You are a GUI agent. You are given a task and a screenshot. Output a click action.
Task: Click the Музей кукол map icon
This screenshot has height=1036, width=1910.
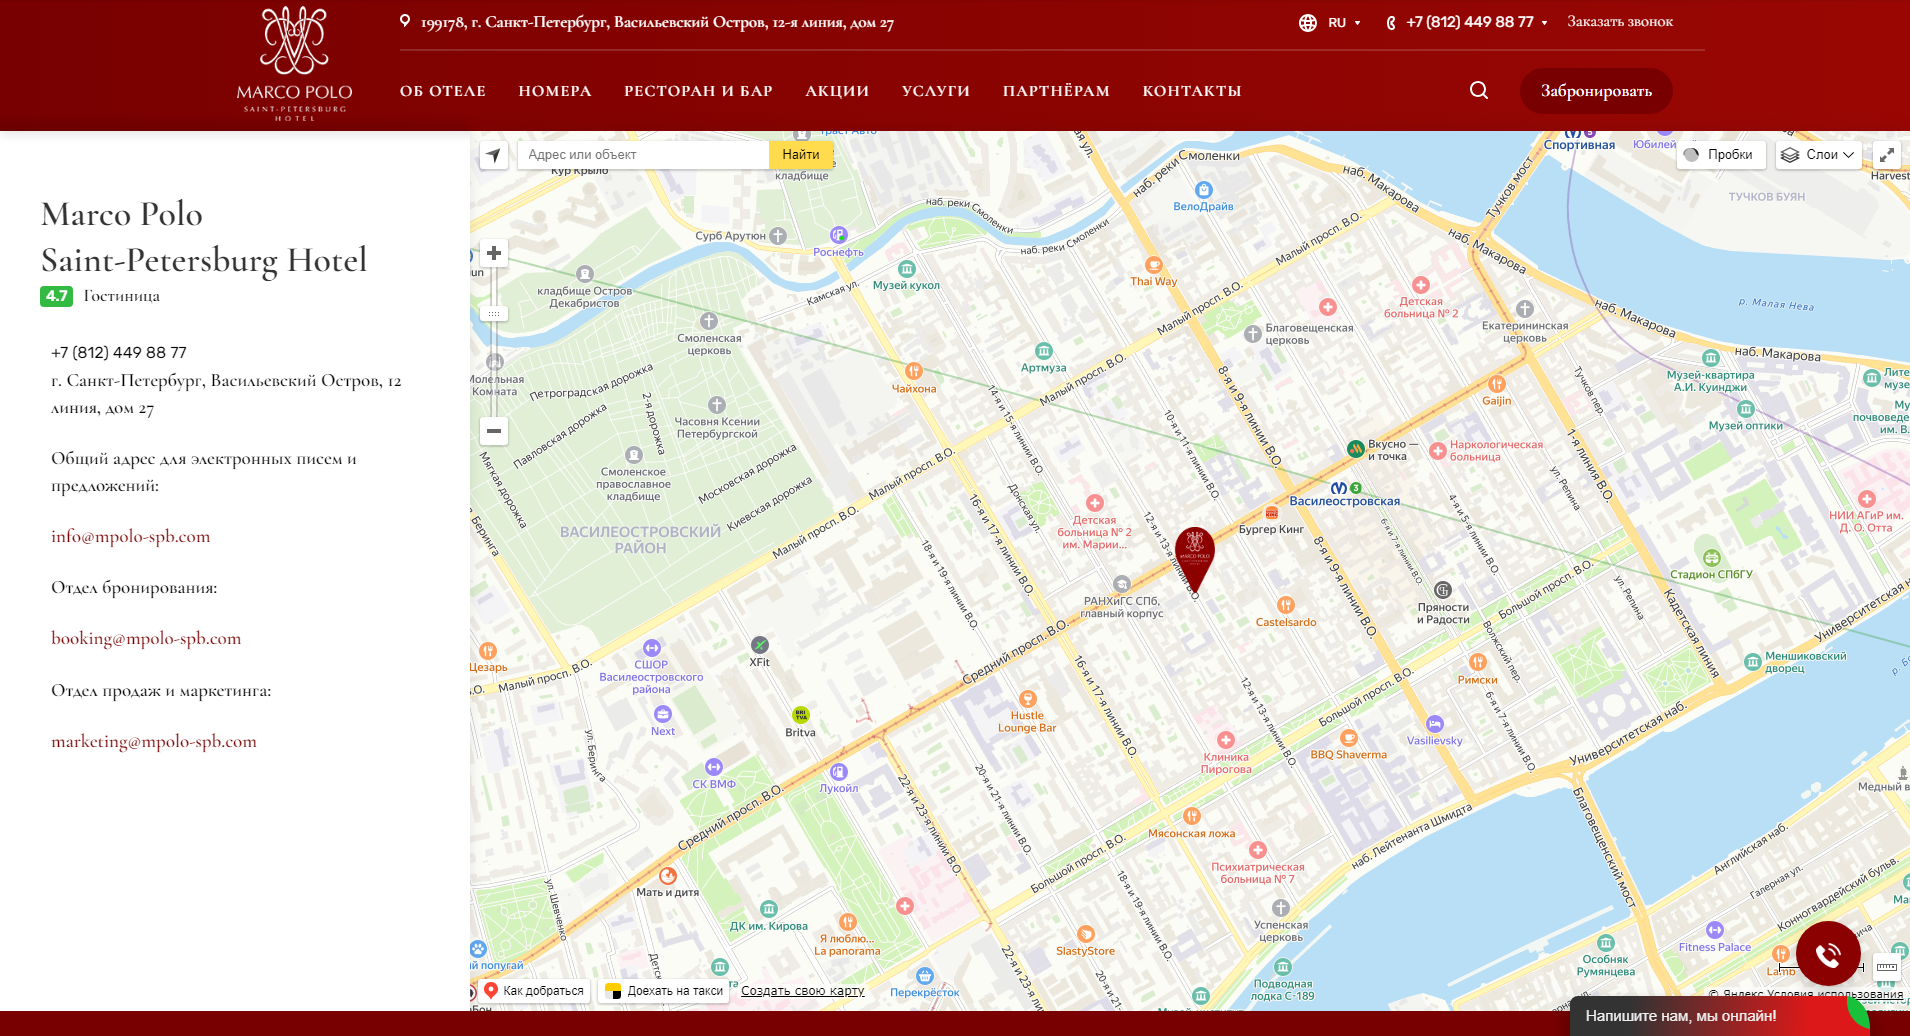(906, 269)
